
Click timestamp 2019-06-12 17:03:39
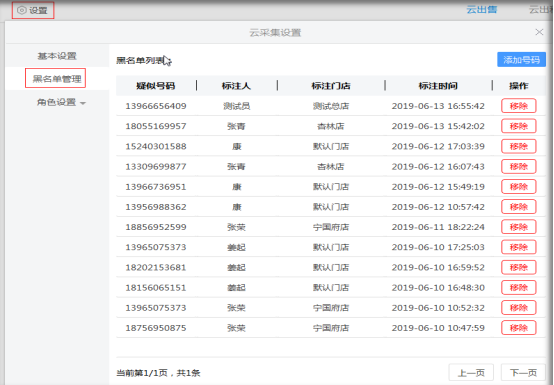(x=438, y=146)
